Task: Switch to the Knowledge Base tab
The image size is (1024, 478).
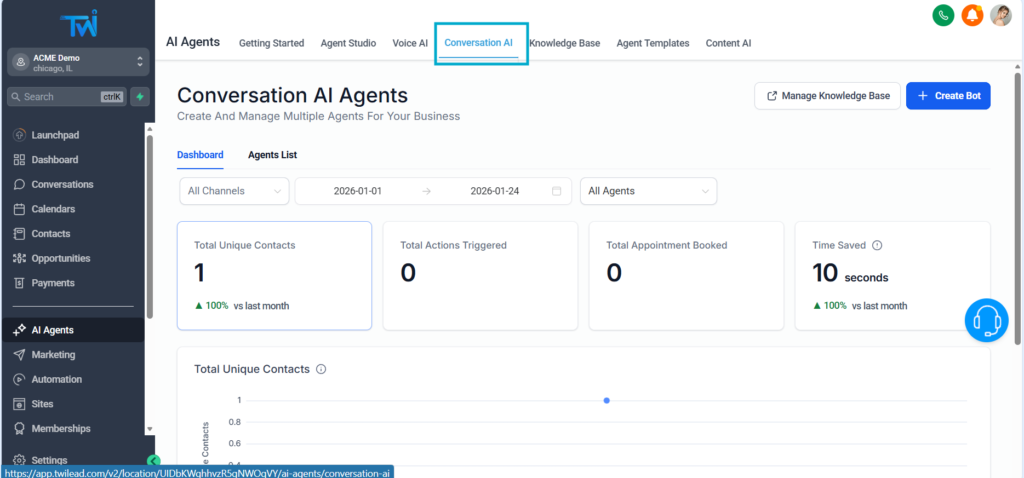Action: tap(564, 43)
